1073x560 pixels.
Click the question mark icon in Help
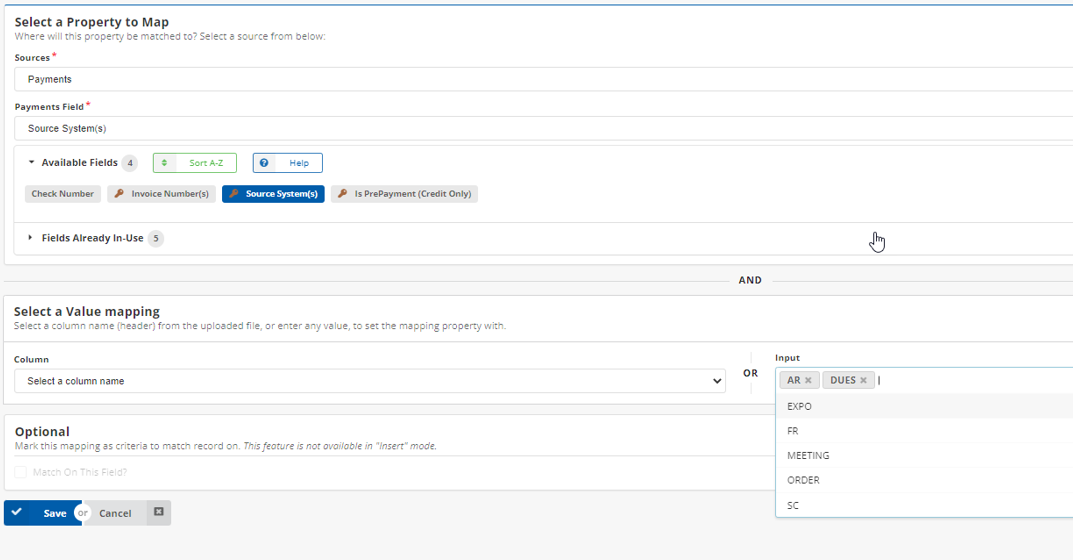coord(264,163)
